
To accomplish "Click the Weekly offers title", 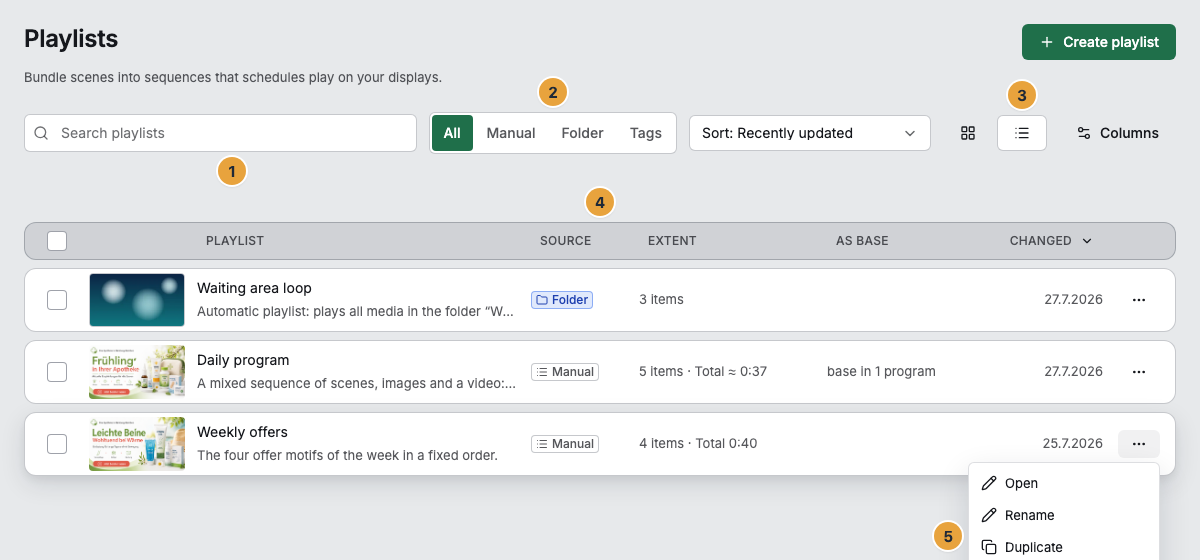I will [x=242, y=432].
